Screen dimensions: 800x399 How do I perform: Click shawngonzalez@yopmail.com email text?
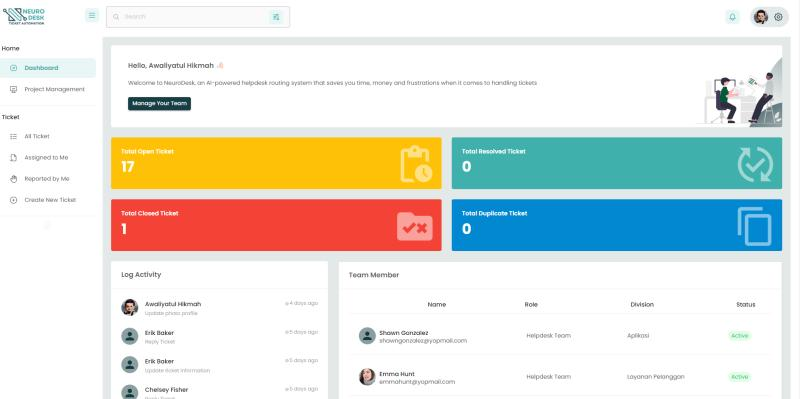pyautogui.click(x=423, y=340)
